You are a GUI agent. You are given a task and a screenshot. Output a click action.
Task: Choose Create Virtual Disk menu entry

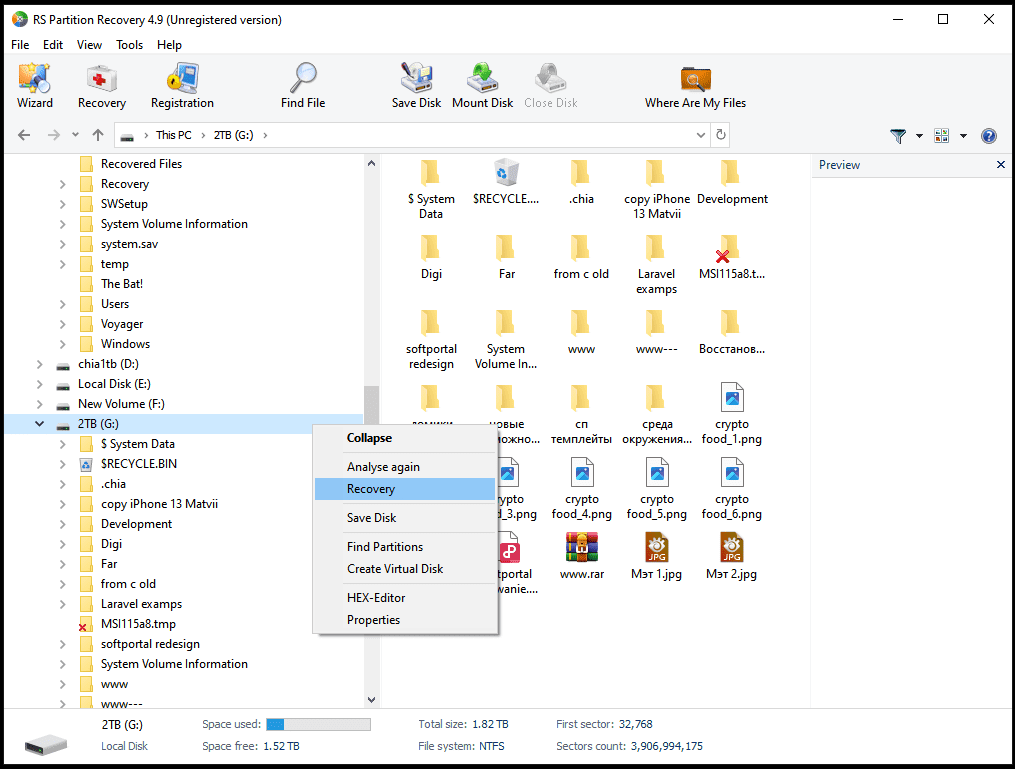(405, 569)
